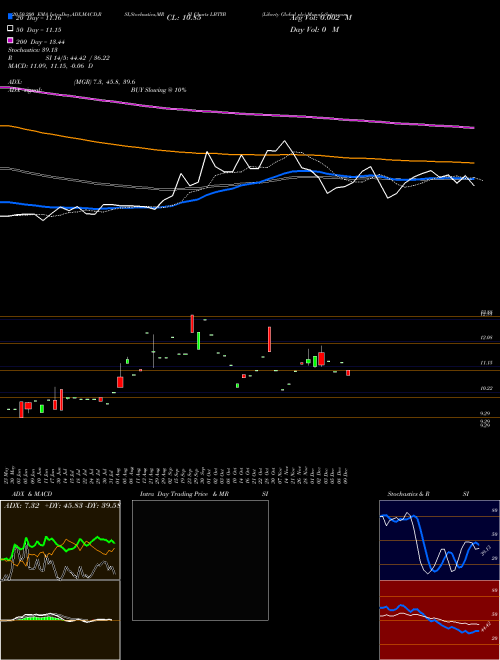Click the 'ADX & MACD' panel title
Viewport: 500px width, 660px height.
[x=32, y=494]
